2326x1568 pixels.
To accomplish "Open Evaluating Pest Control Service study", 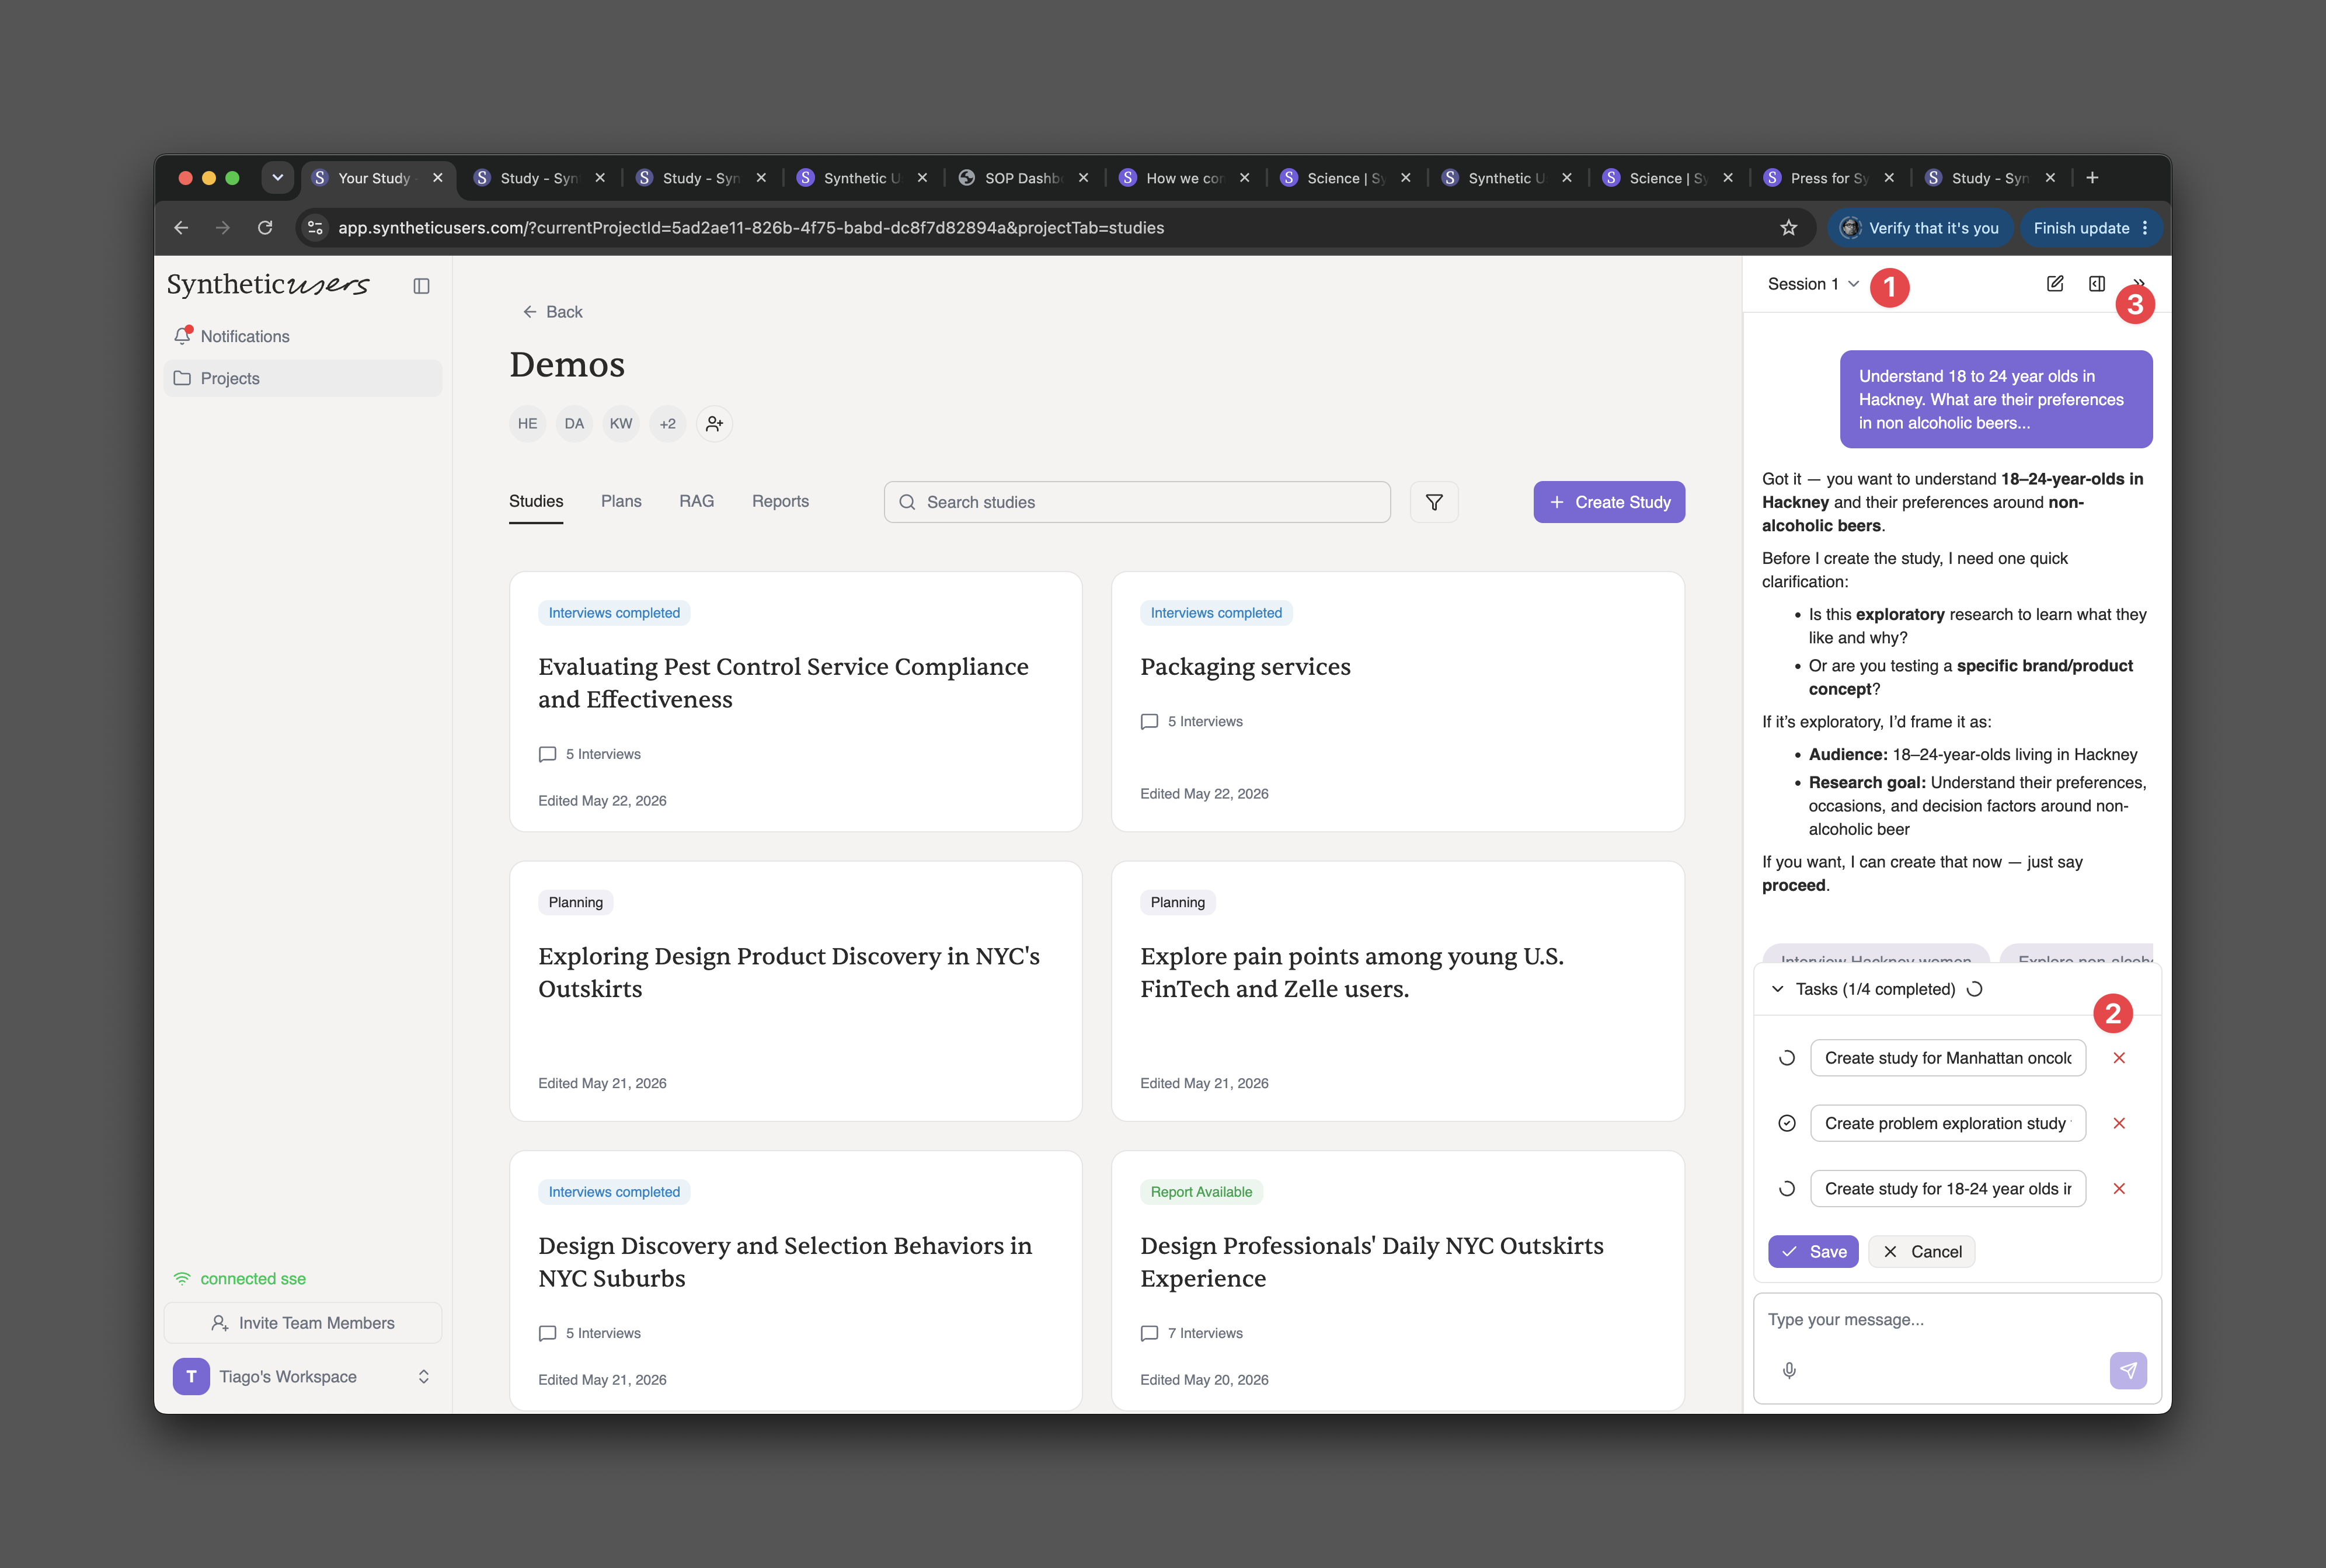I will (796, 702).
